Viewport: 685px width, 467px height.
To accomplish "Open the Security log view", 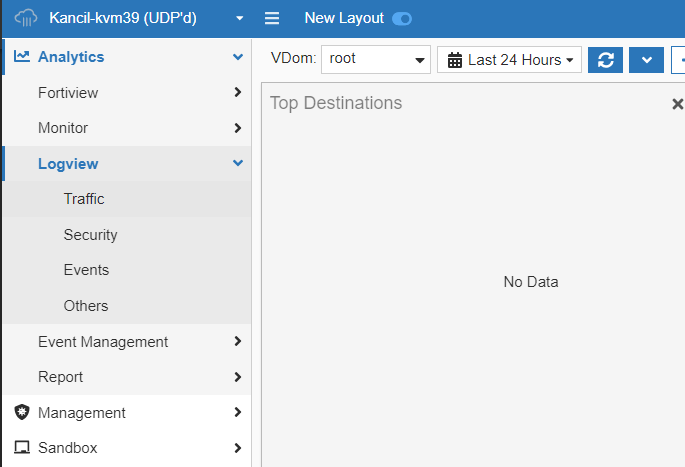I will pos(90,235).
